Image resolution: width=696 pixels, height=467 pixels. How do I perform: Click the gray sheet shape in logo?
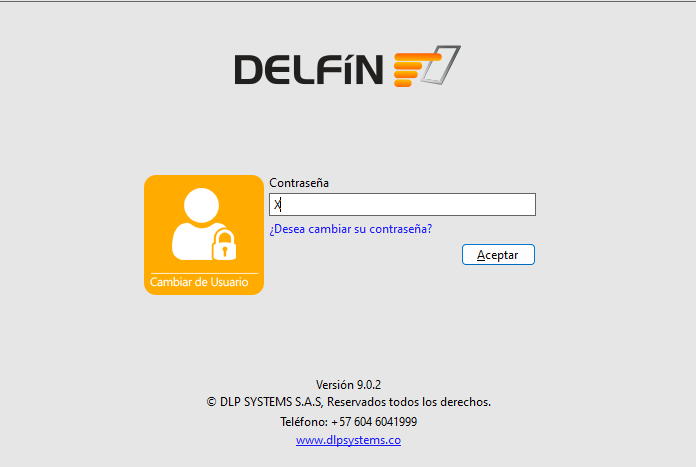point(441,65)
